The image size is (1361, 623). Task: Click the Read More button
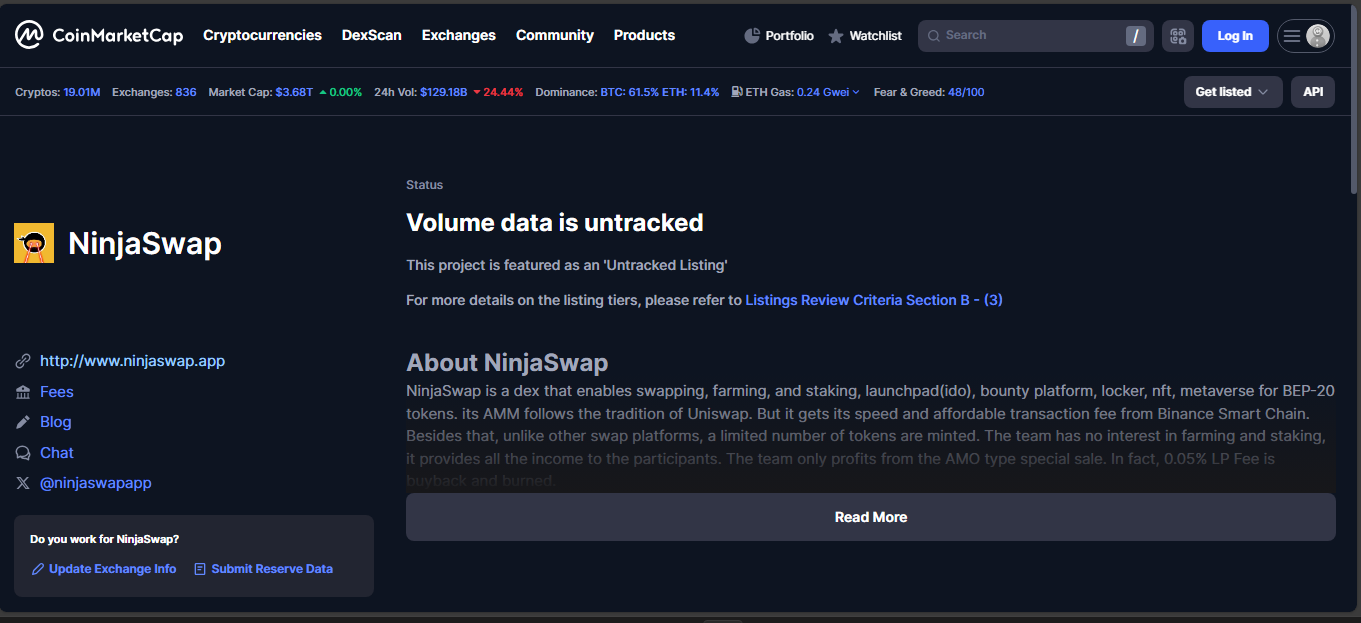pyautogui.click(x=871, y=517)
